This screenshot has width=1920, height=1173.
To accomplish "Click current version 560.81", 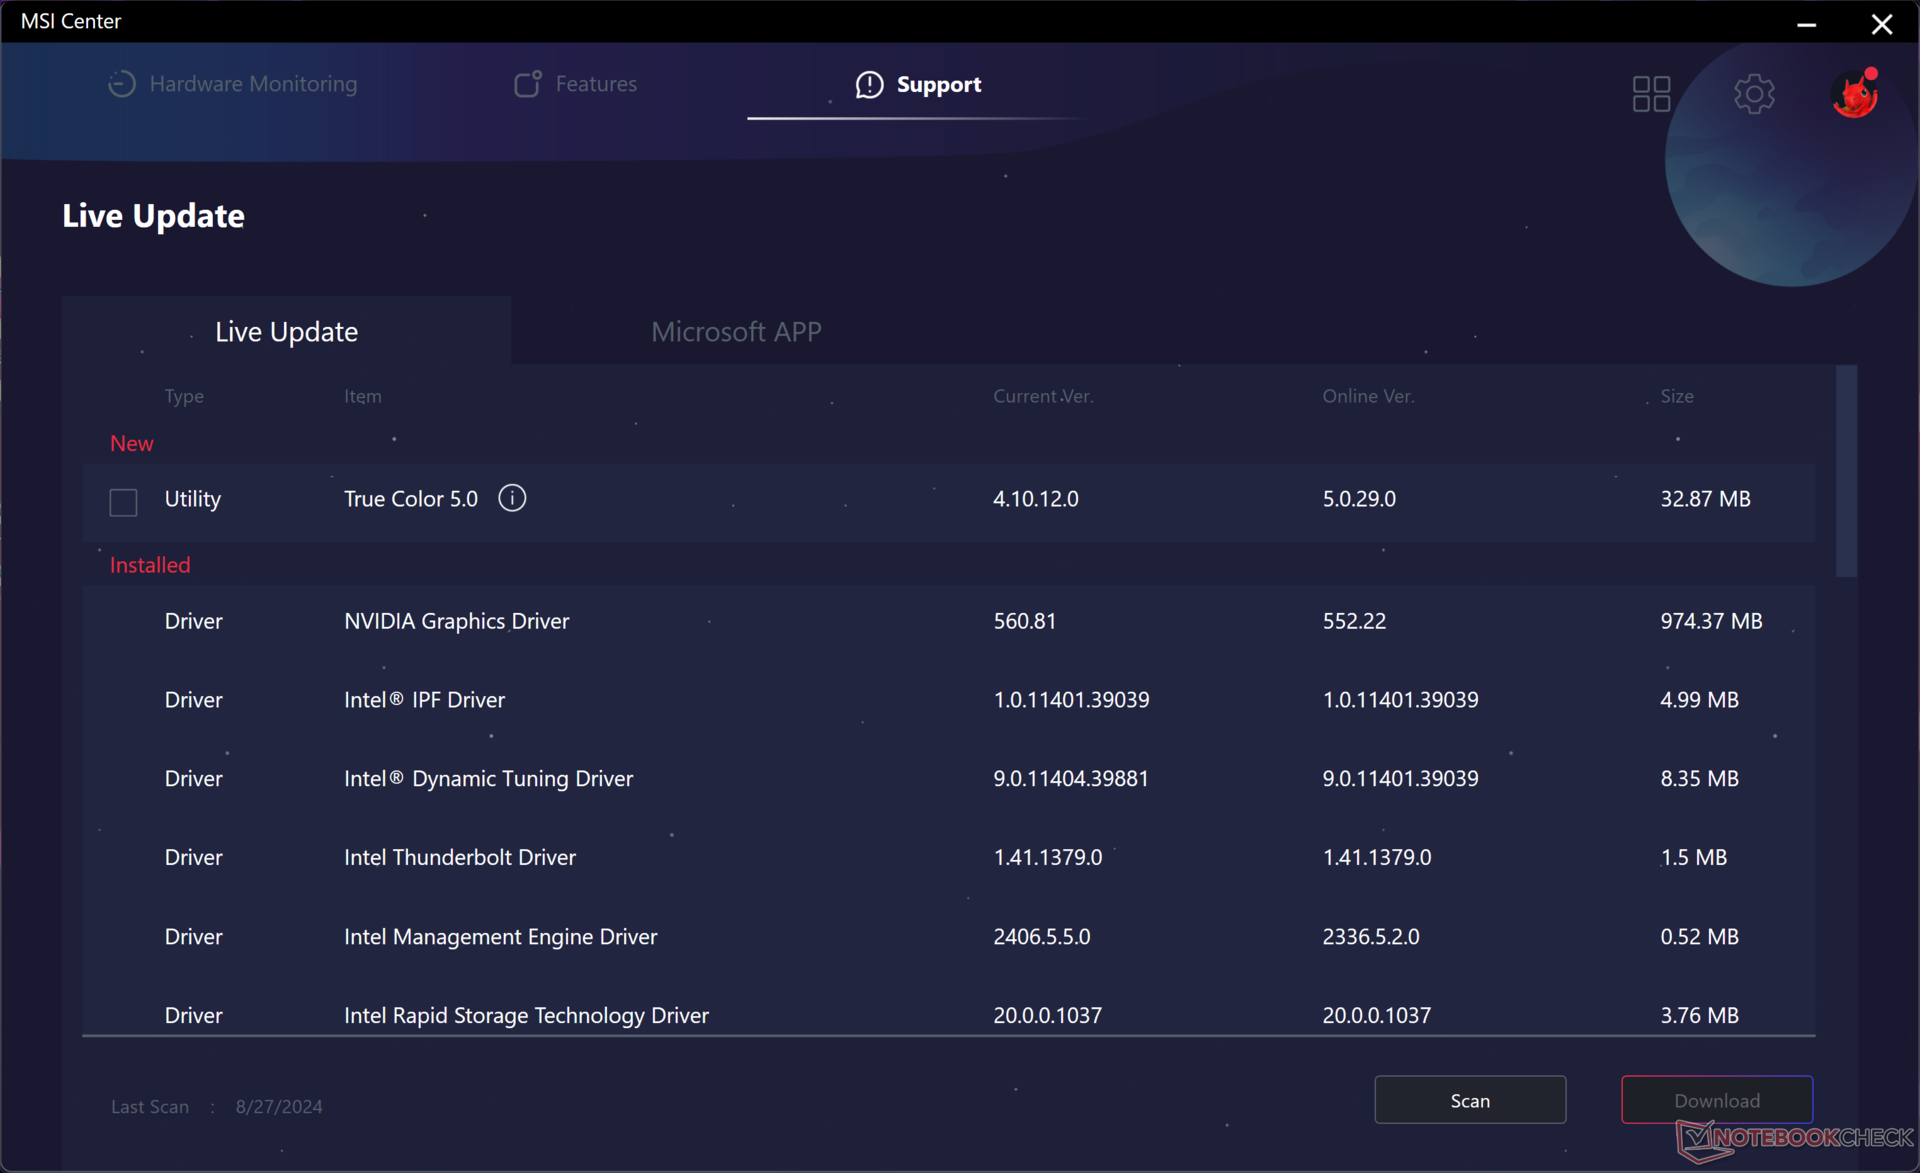I will (1024, 621).
